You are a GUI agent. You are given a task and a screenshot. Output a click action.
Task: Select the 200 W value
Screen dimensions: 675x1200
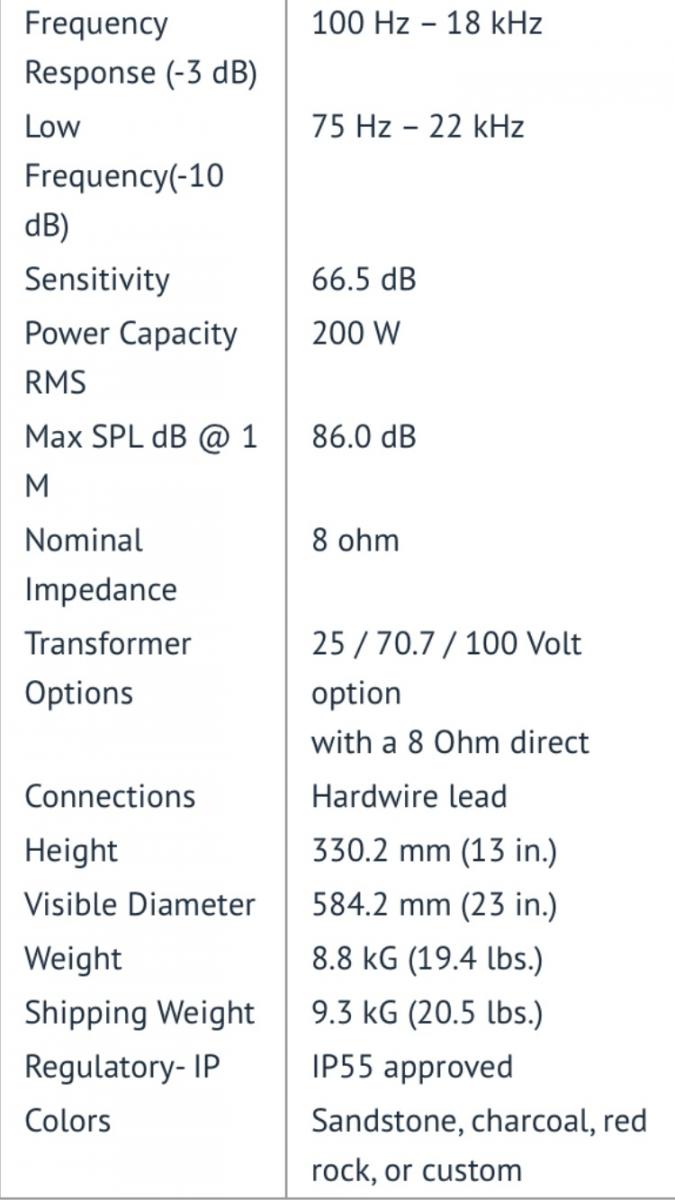tap(355, 333)
